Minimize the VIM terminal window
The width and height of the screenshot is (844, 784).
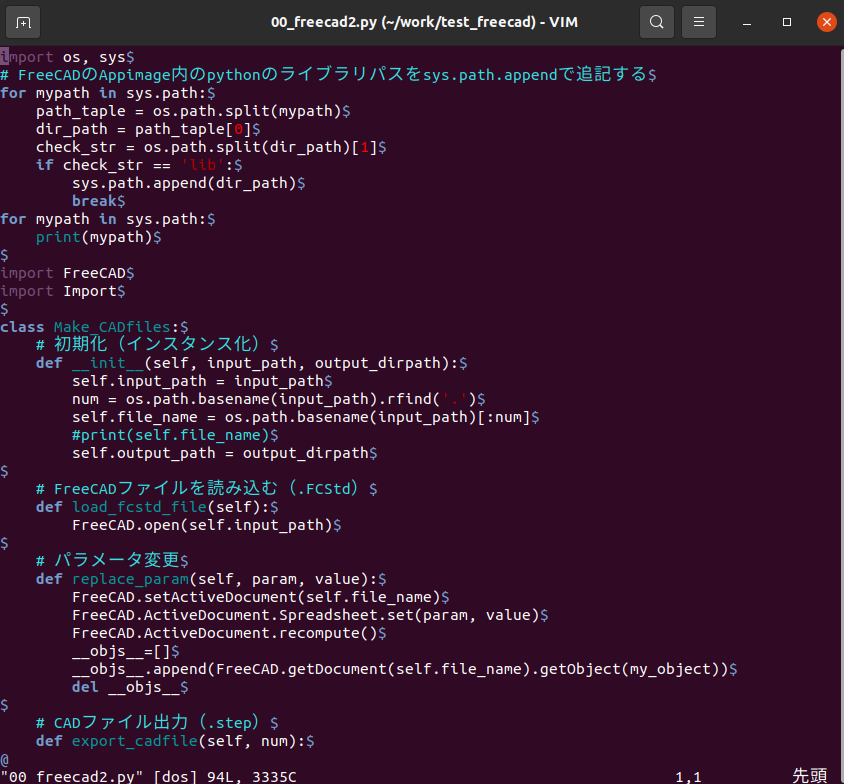tap(747, 22)
